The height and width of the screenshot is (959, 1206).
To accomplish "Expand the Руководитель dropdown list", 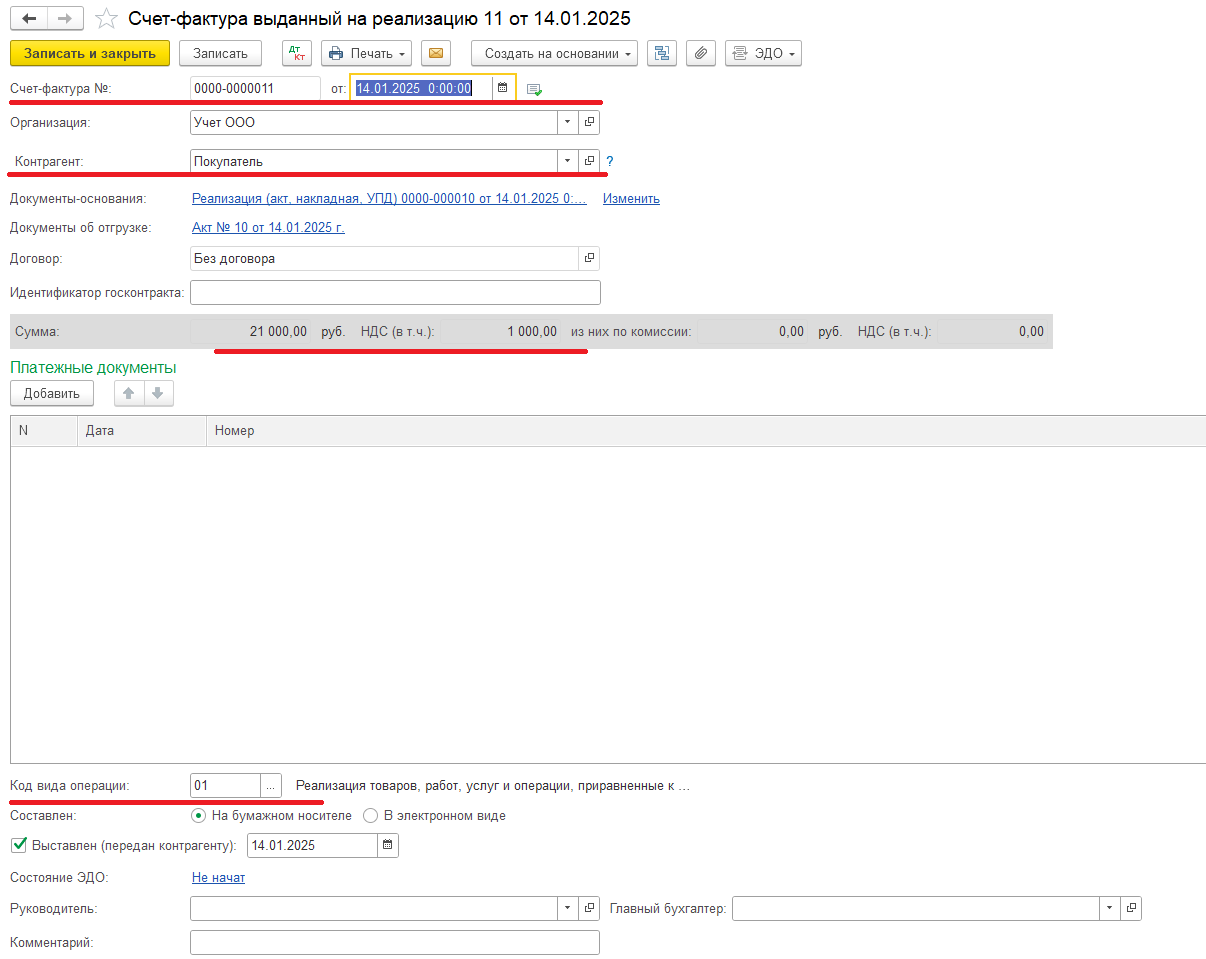I will click(x=568, y=908).
